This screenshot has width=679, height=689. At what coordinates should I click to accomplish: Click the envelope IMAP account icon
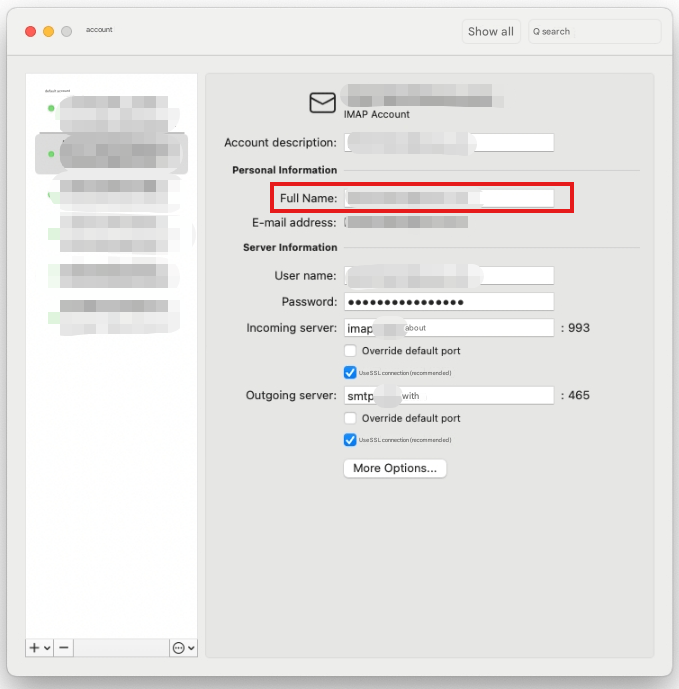pos(323,102)
